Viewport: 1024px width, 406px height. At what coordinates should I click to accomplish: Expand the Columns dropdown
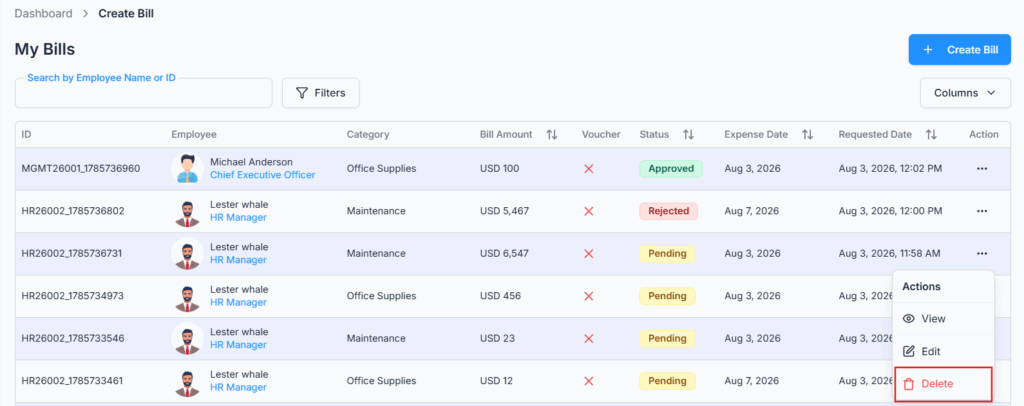[965, 93]
